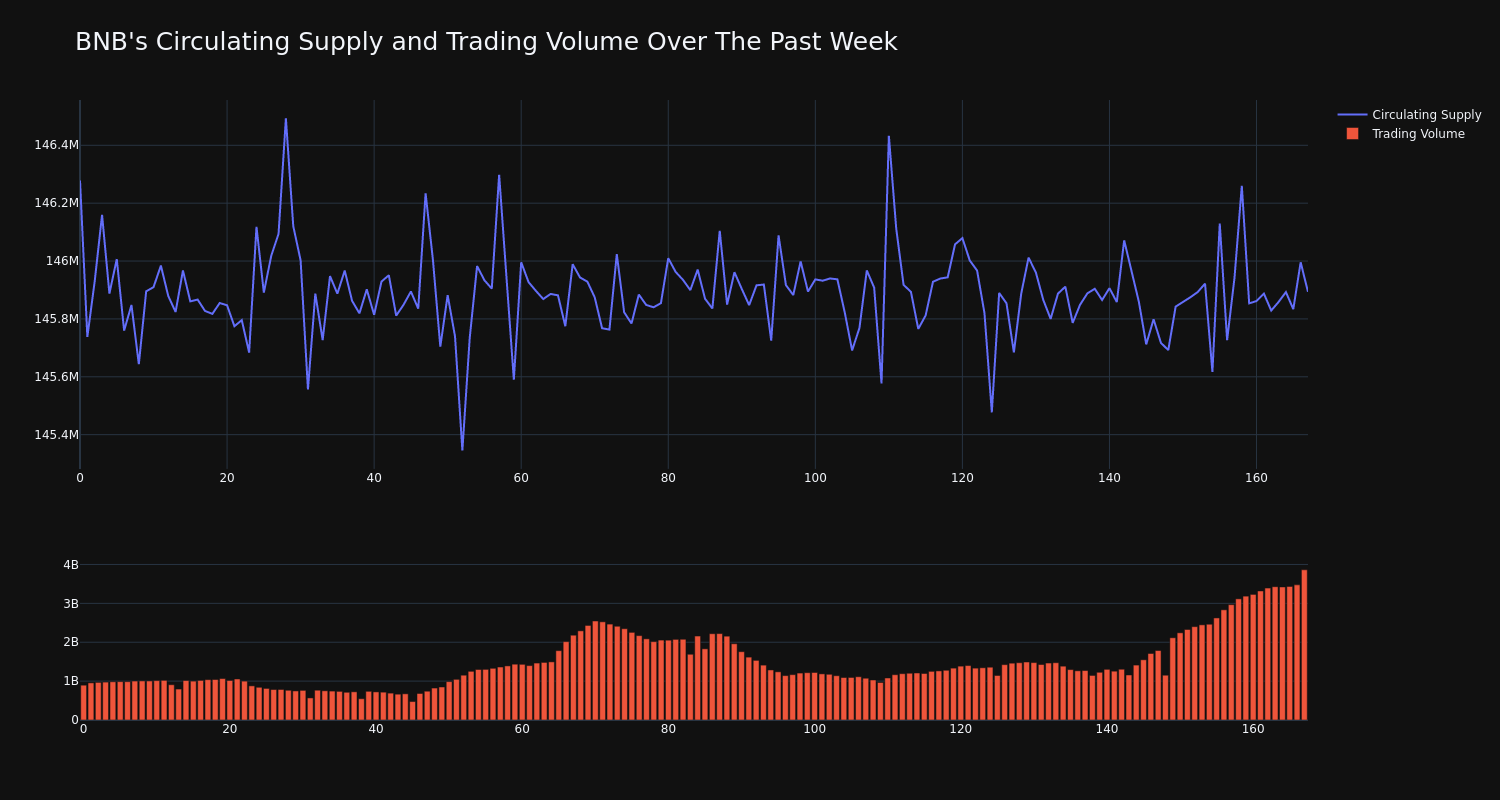Screen dimensions: 1500x800
Task: Click the 40 tick under volume chart
Action: coord(376,729)
